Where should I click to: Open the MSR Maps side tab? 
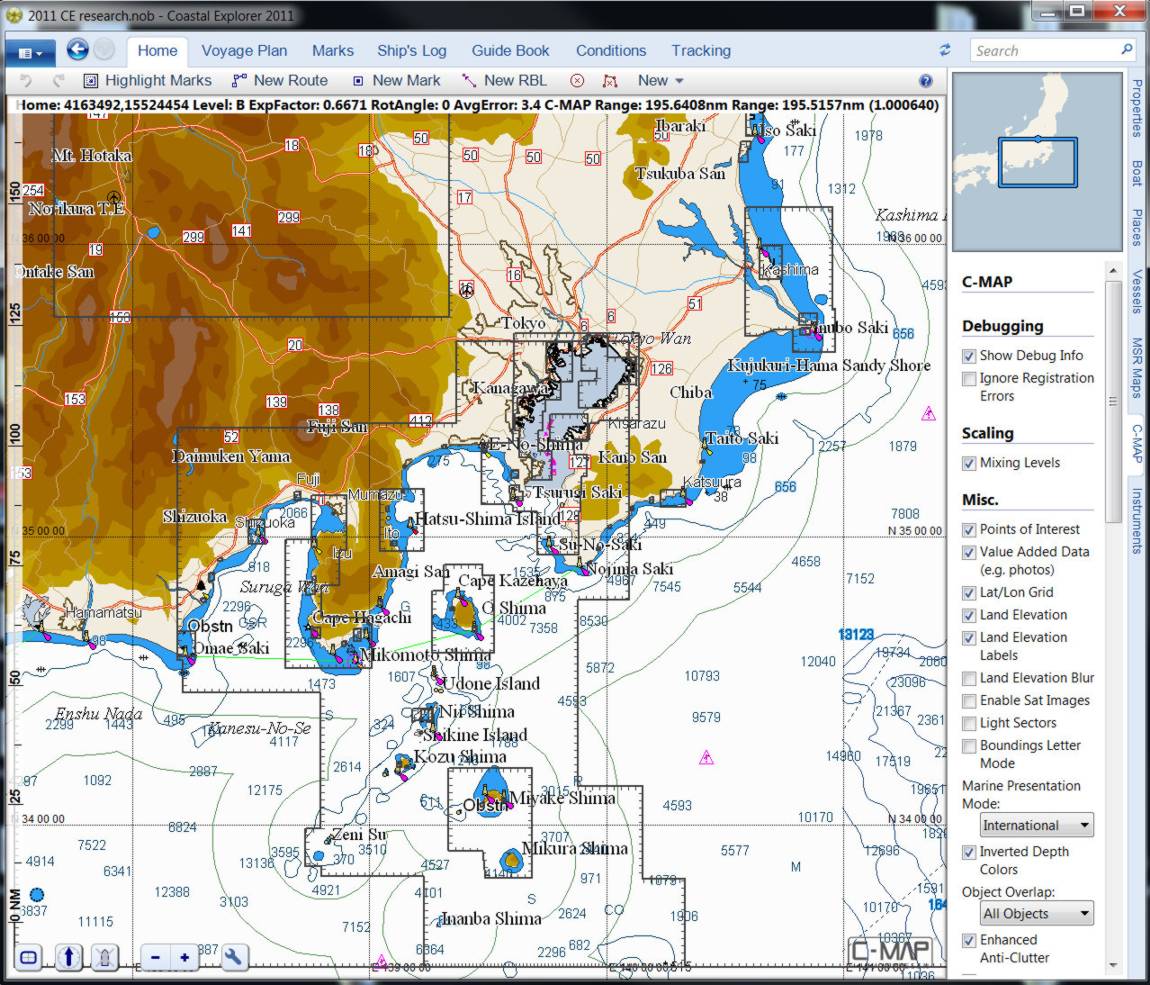click(x=1137, y=367)
